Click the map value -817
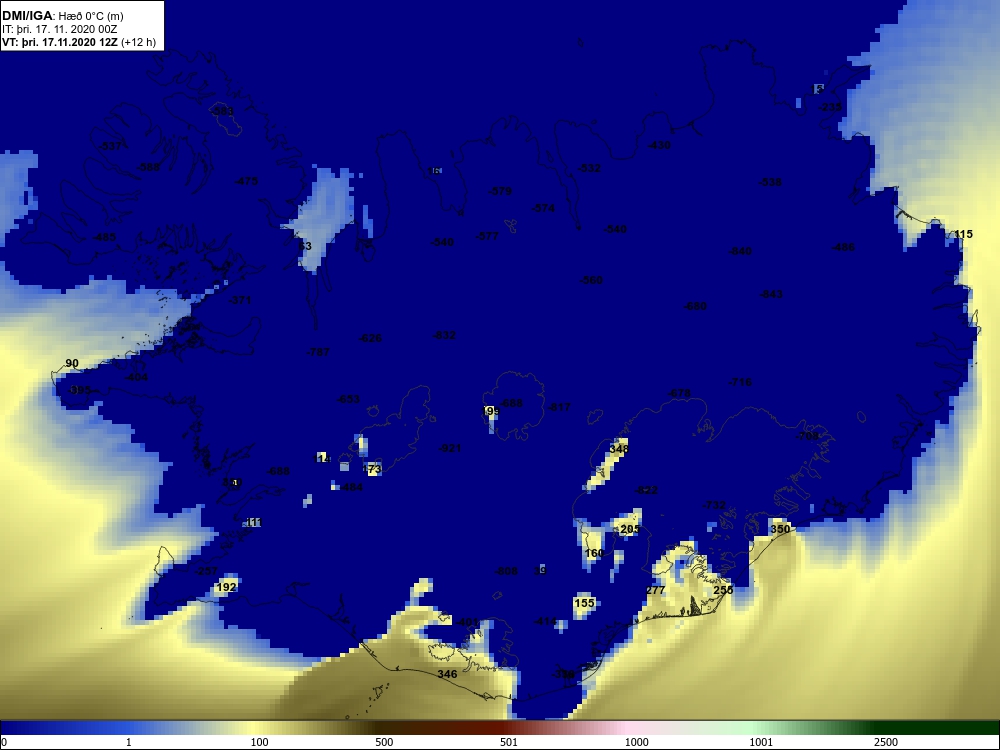 pos(559,408)
